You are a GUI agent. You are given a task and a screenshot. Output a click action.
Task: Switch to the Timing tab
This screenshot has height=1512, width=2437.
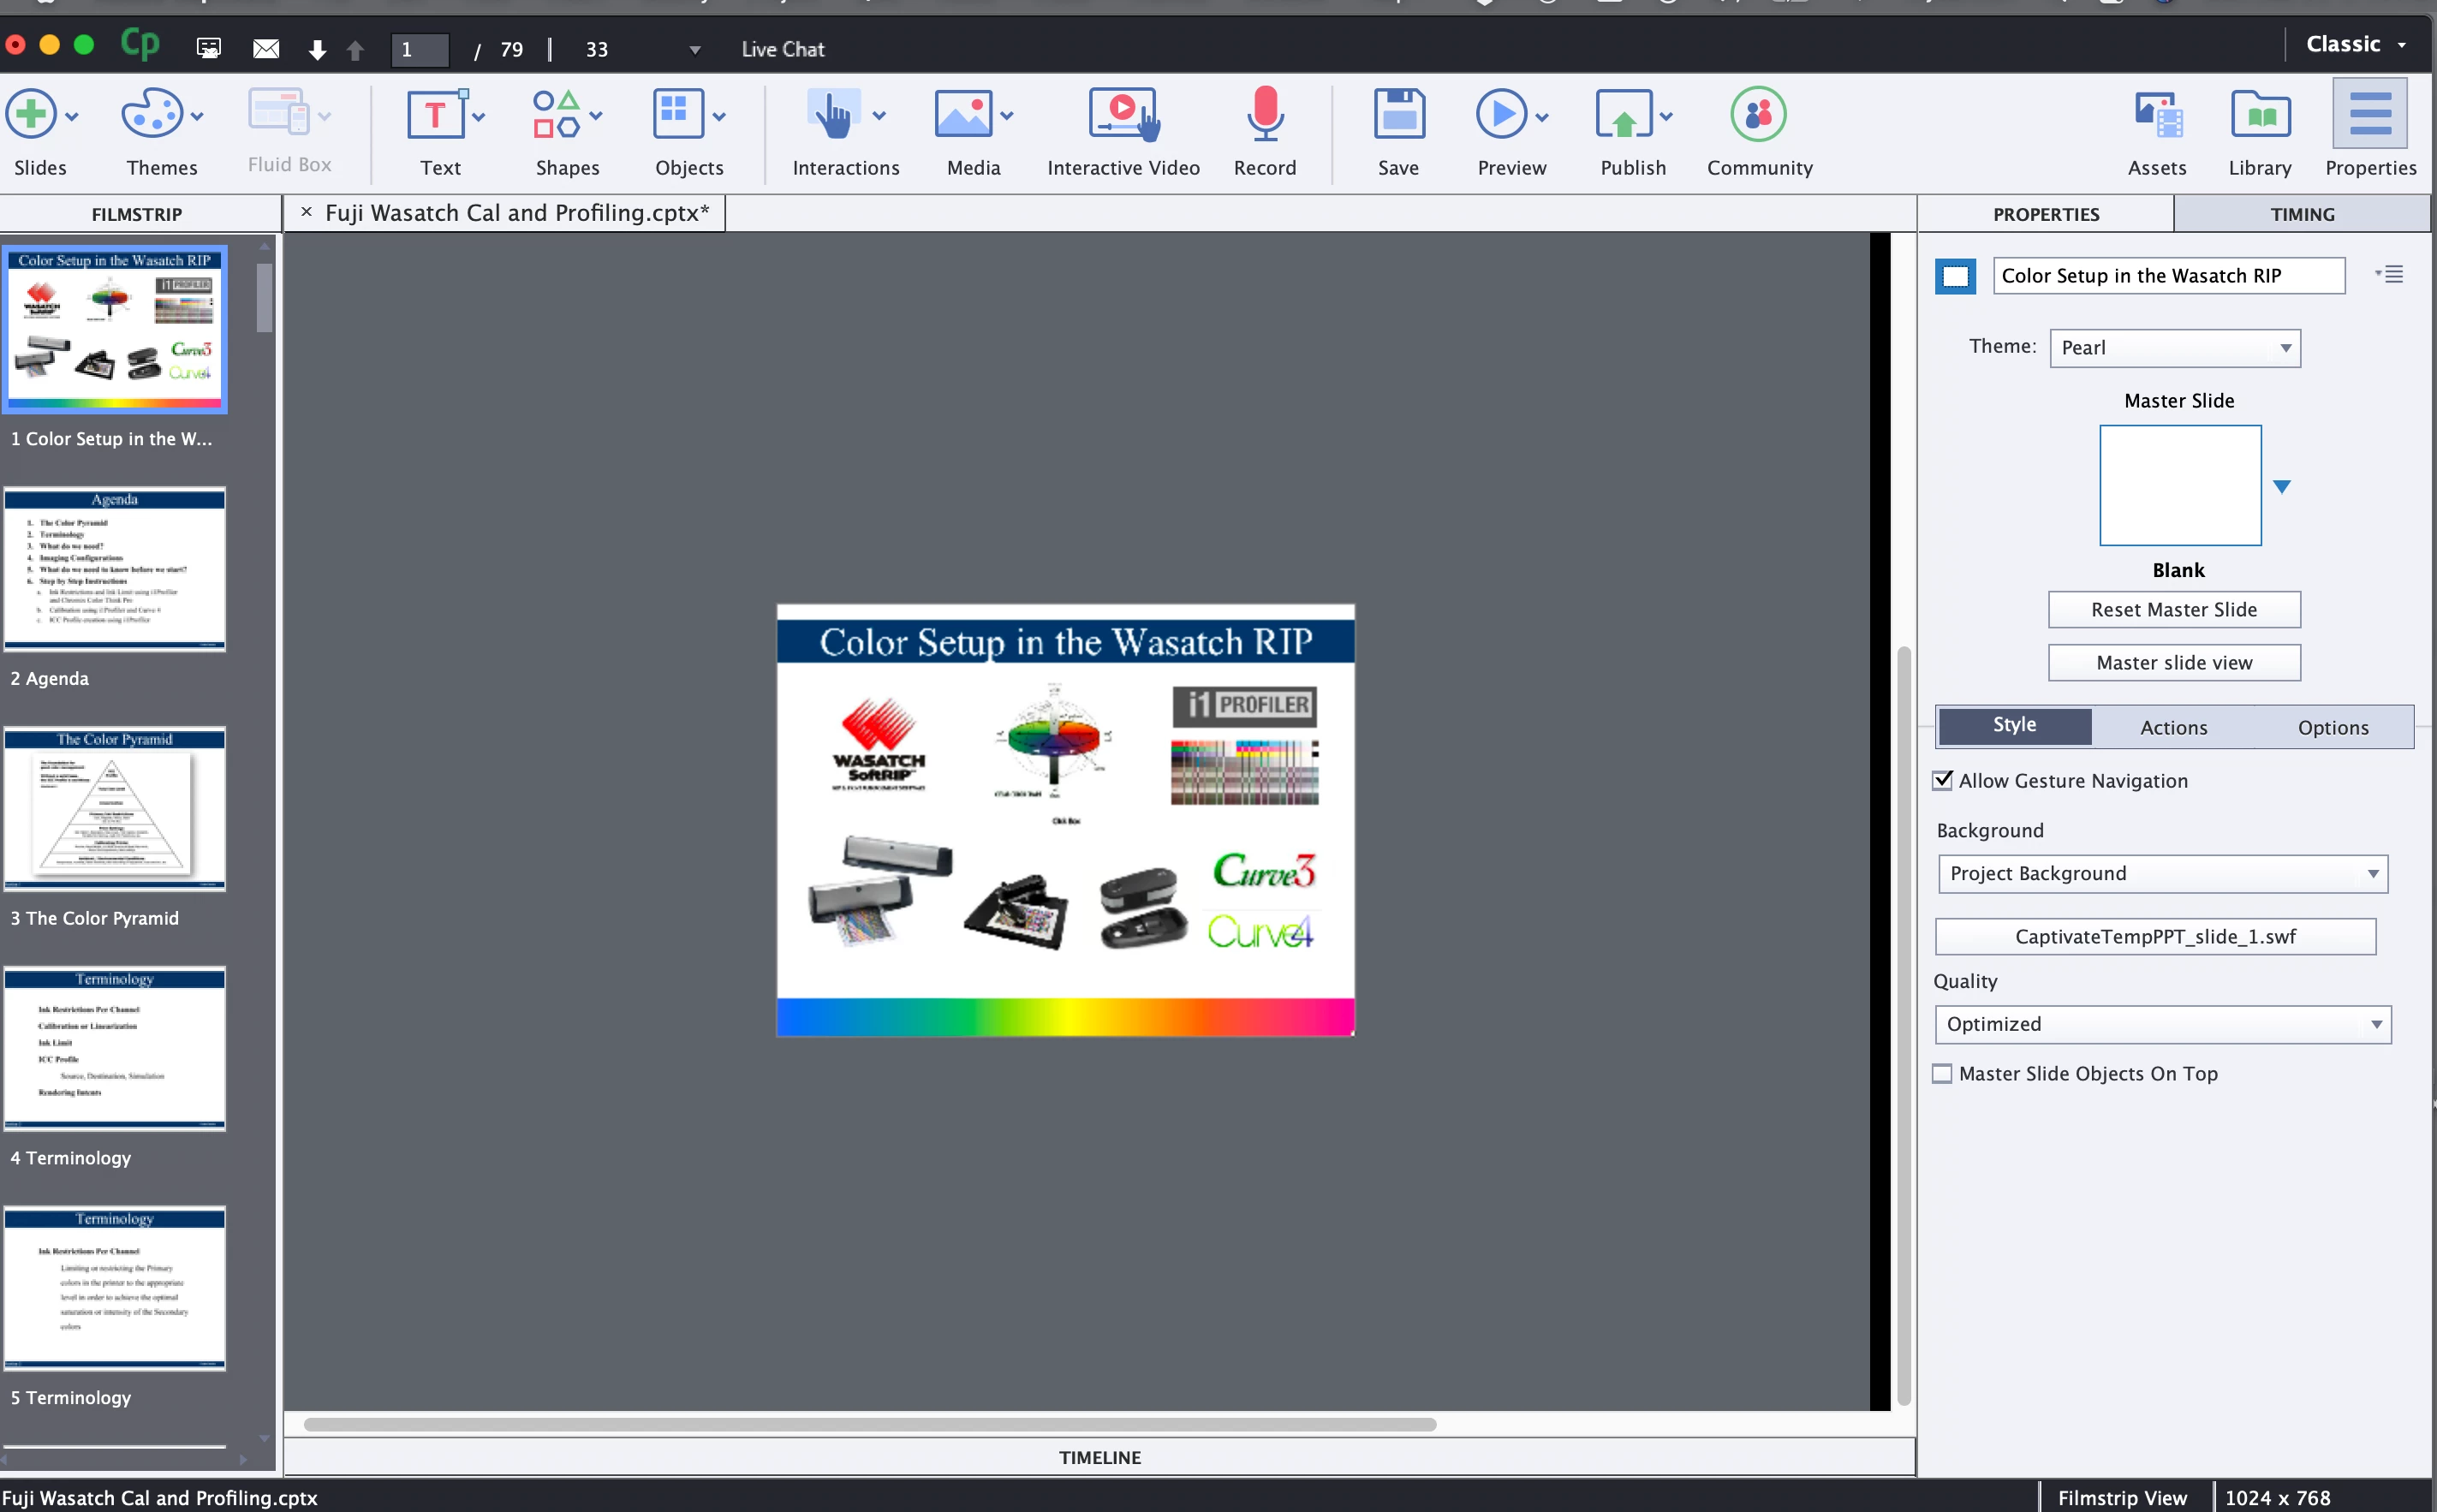coord(2301,214)
